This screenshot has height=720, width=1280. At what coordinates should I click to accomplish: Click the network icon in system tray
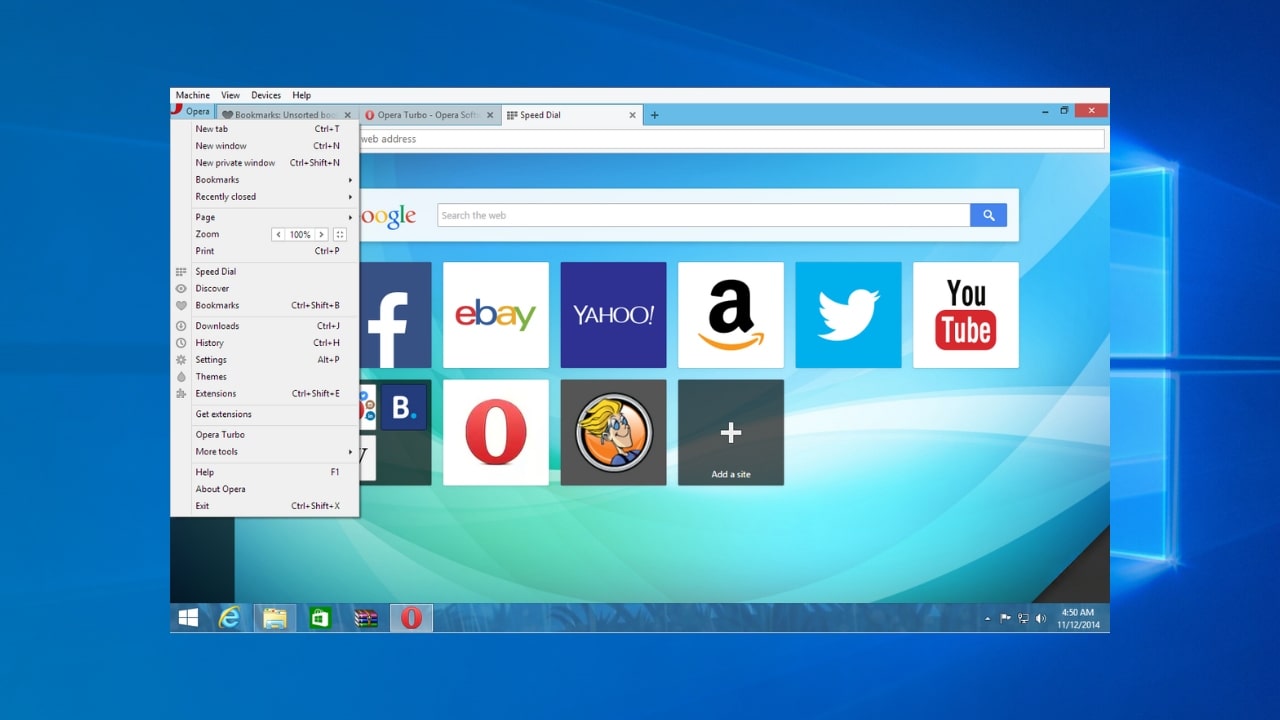click(x=1023, y=619)
